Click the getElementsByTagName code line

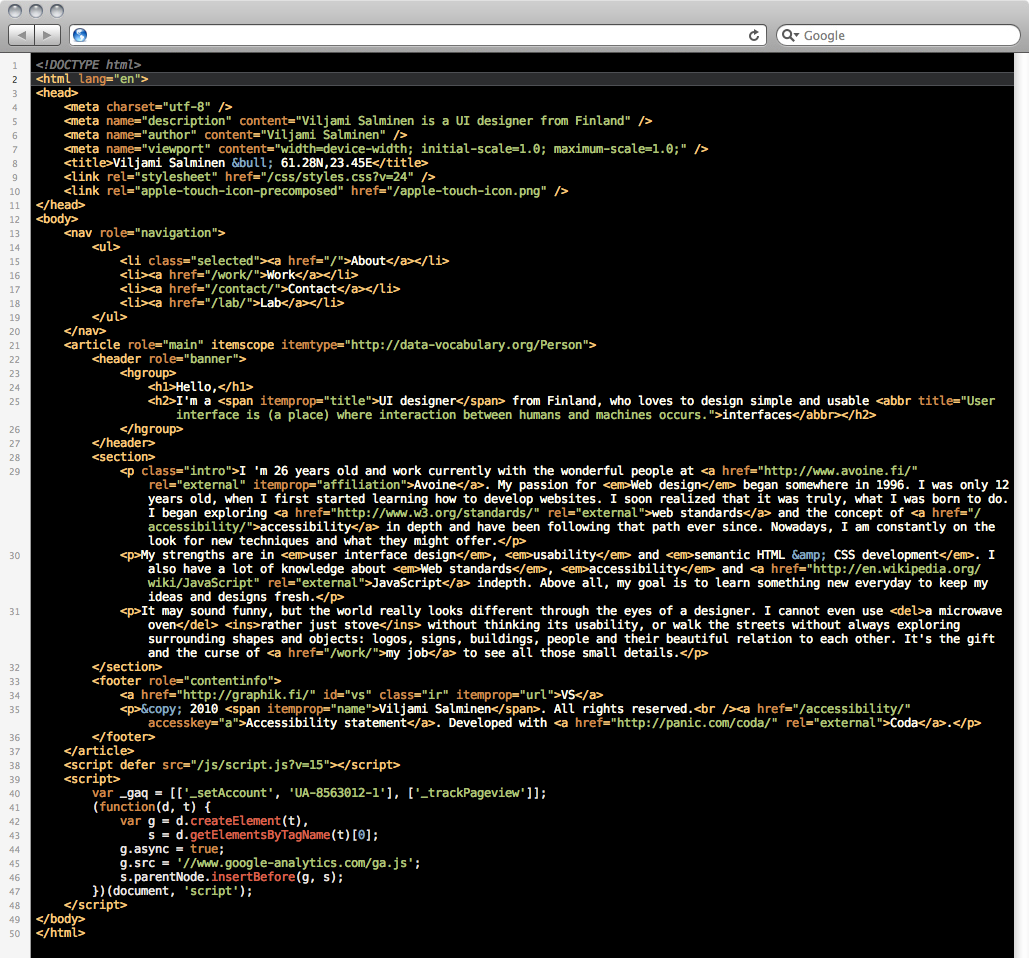pos(263,835)
